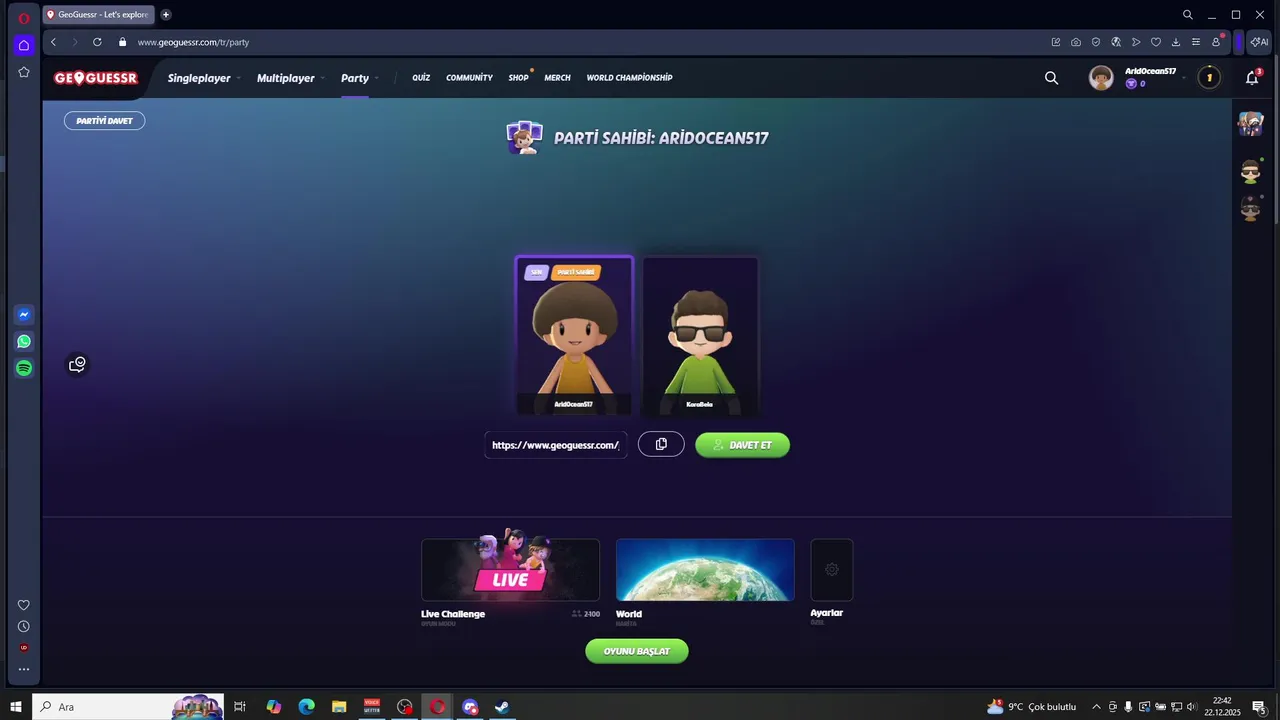
Task: Open Opera profile account icon
Action: pos(1216,42)
